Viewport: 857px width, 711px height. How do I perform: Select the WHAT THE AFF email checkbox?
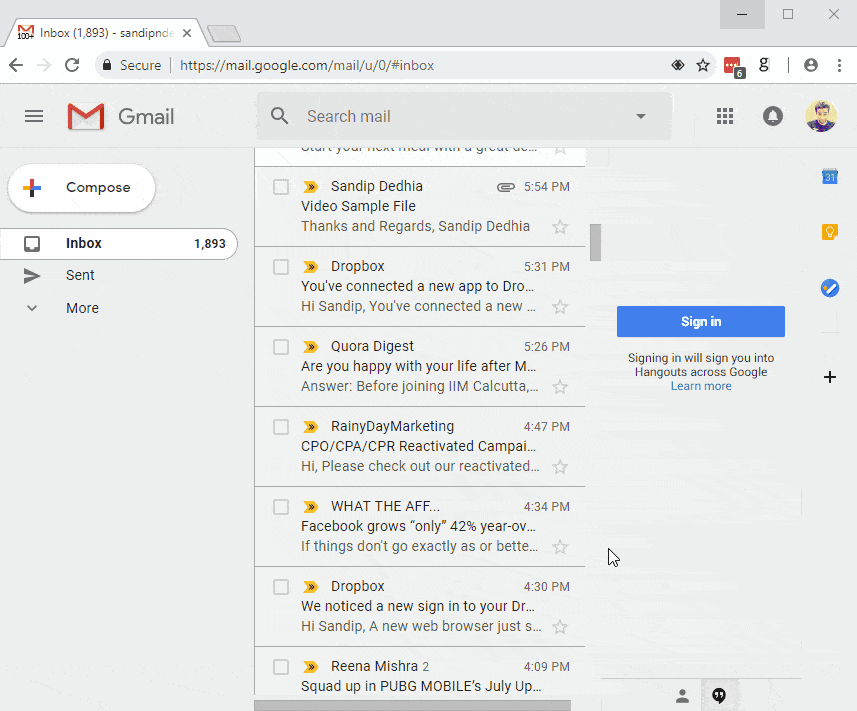click(x=281, y=507)
